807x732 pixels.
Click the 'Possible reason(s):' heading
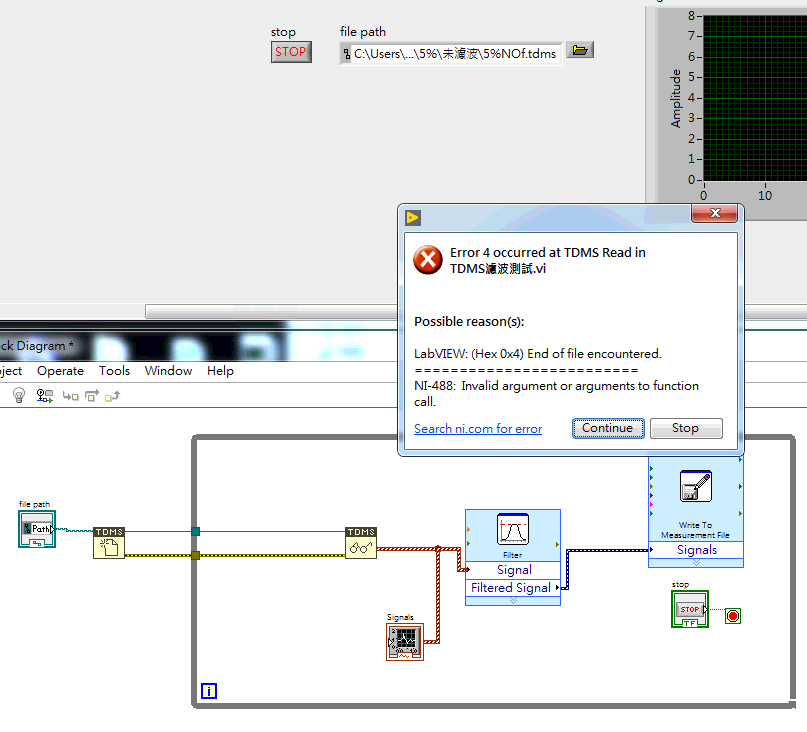point(469,322)
